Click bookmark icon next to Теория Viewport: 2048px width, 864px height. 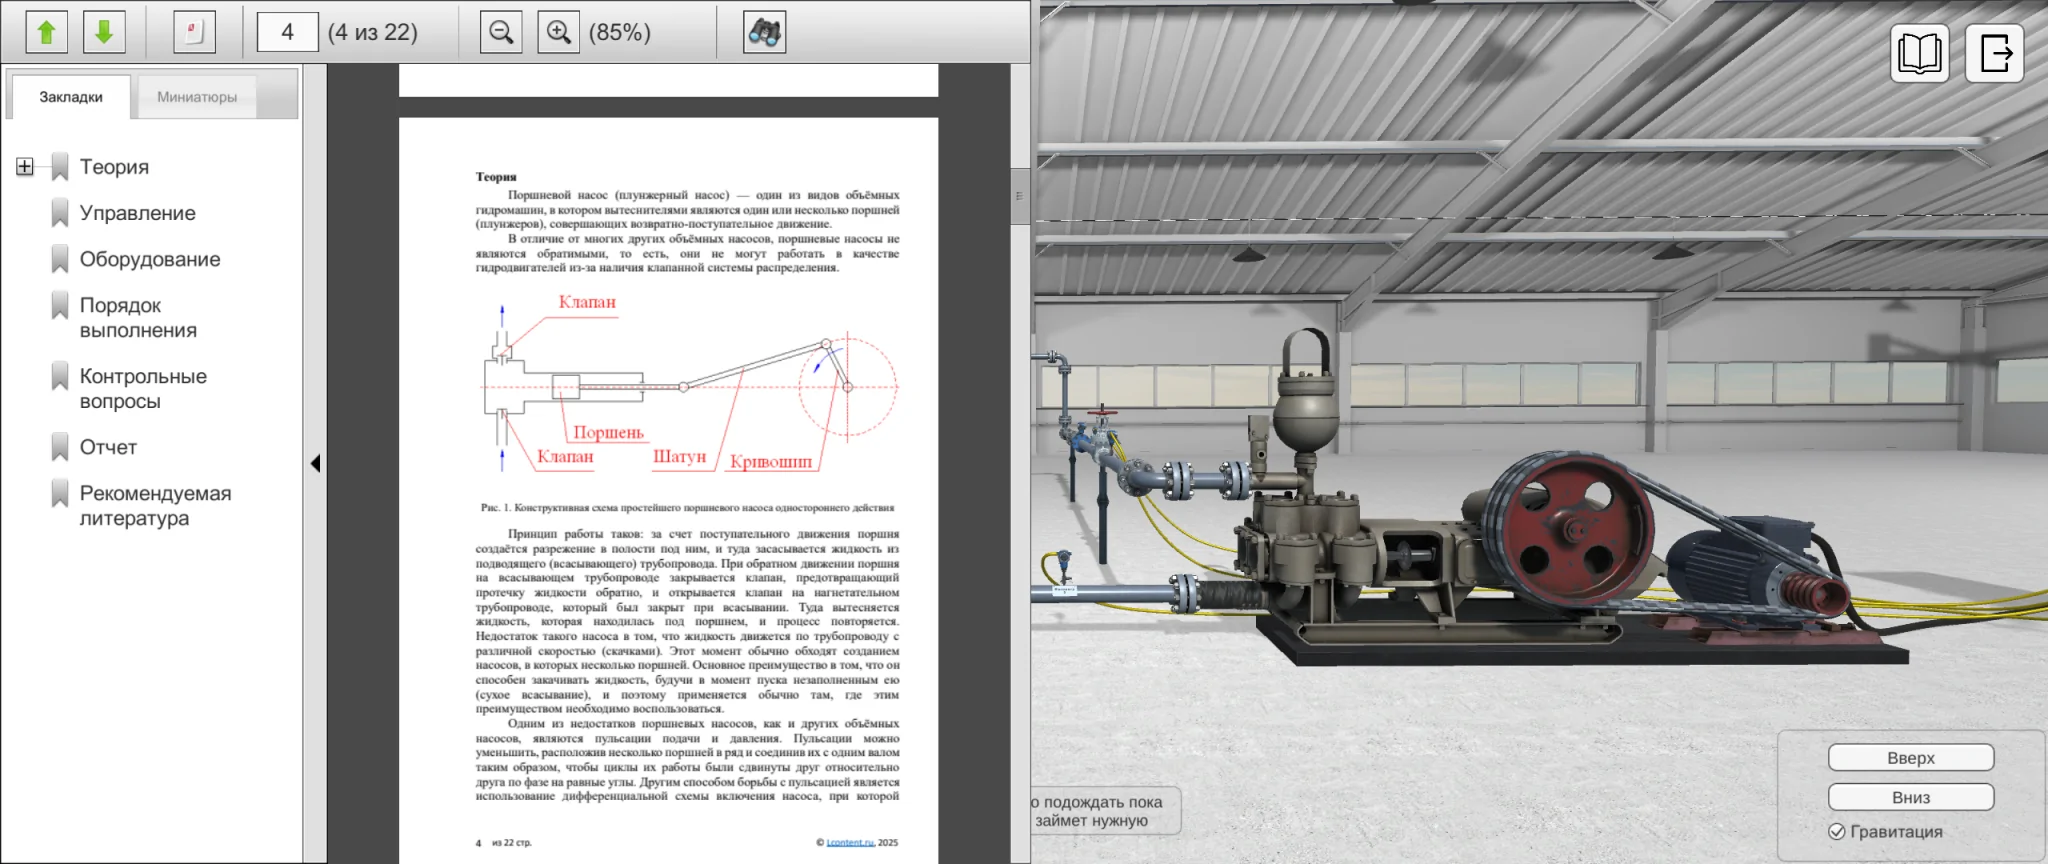60,167
